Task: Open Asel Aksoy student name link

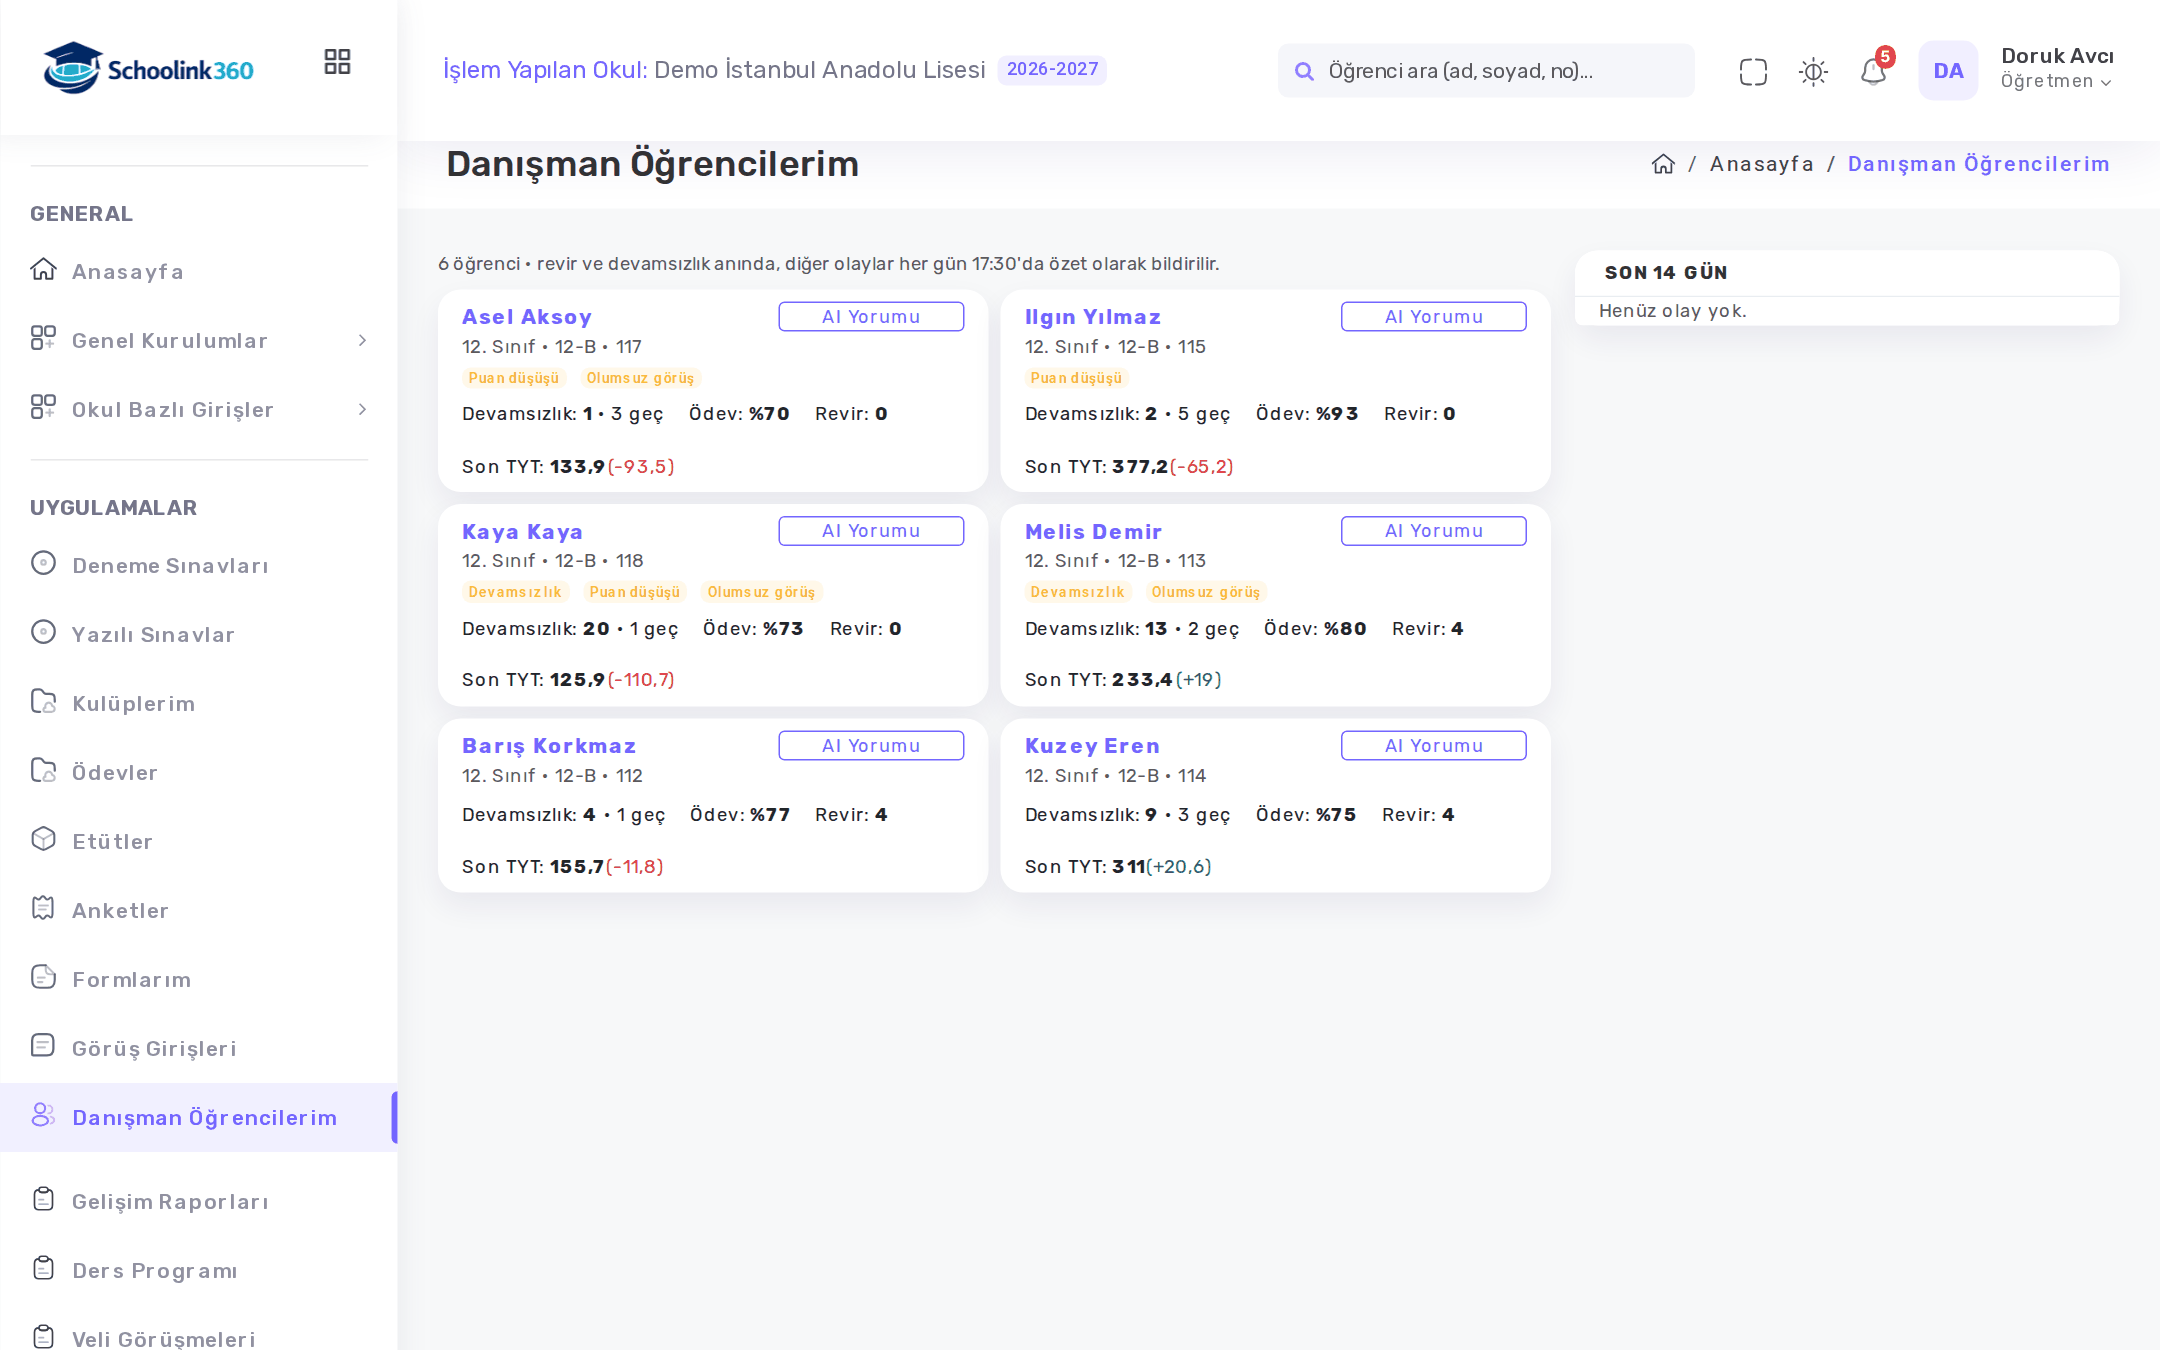Action: [527, 317]
